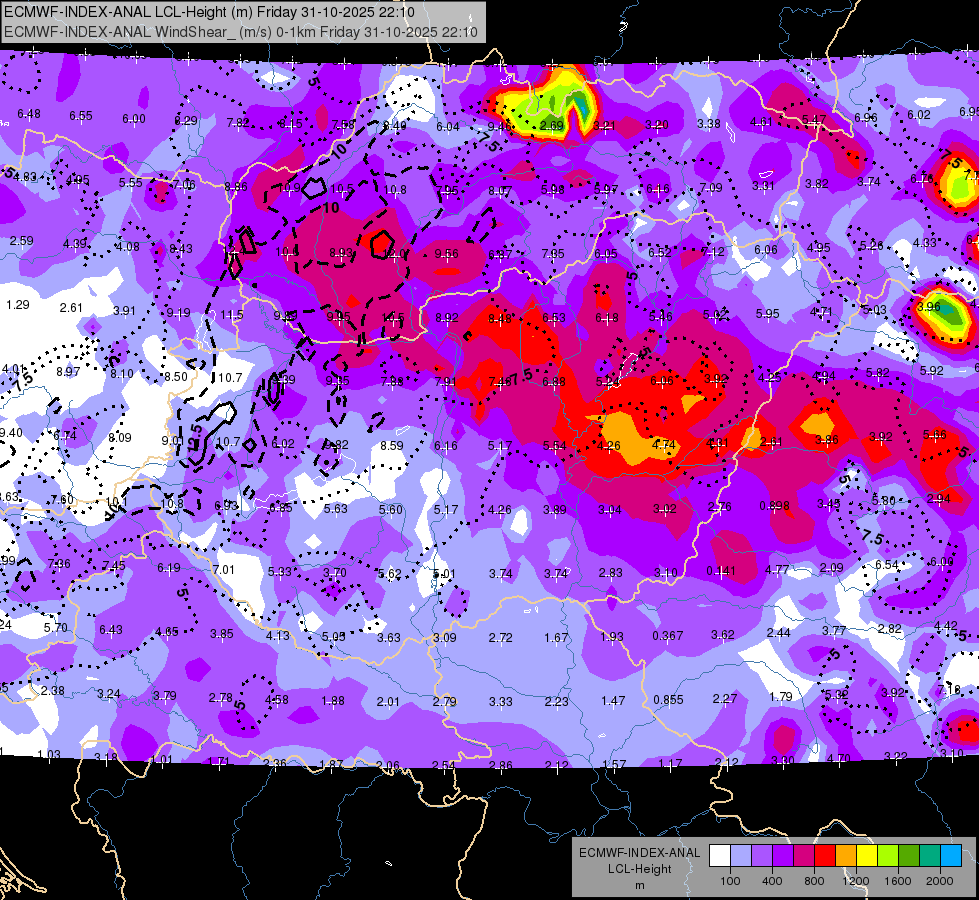Click the grid value 3.38

[x=709, y=124]
